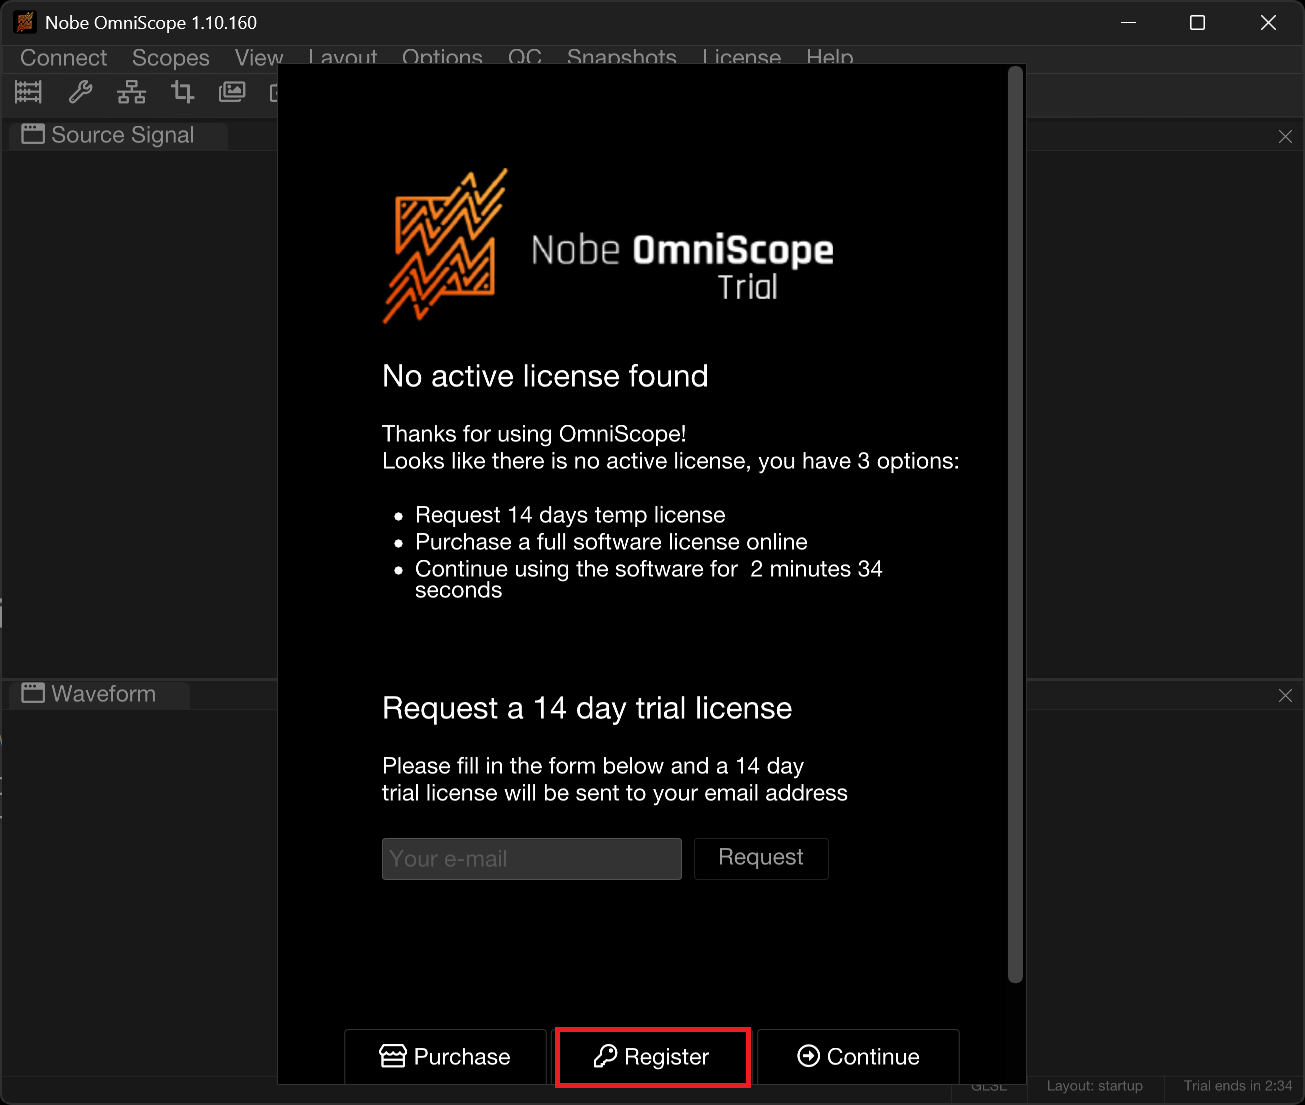Click the image gallery icon in the toolbar
This screenshot has height=1105, width=1305.
click(232, 93)
